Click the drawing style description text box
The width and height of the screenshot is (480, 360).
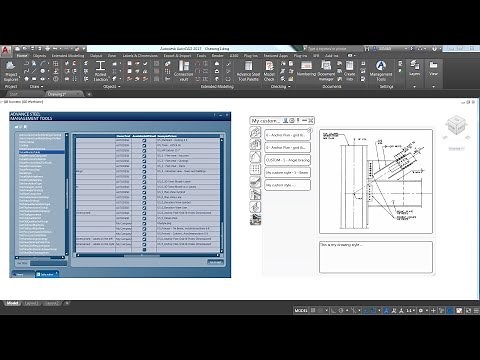click(x=376, y=257)
